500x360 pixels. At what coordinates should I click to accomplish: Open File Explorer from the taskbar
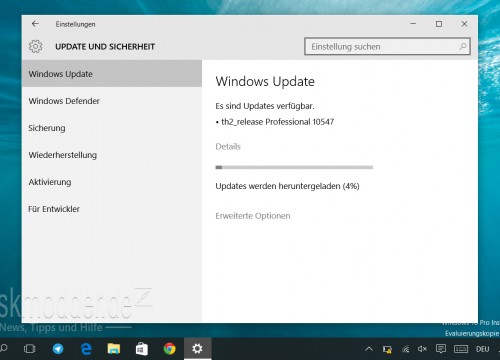[114, 349]
